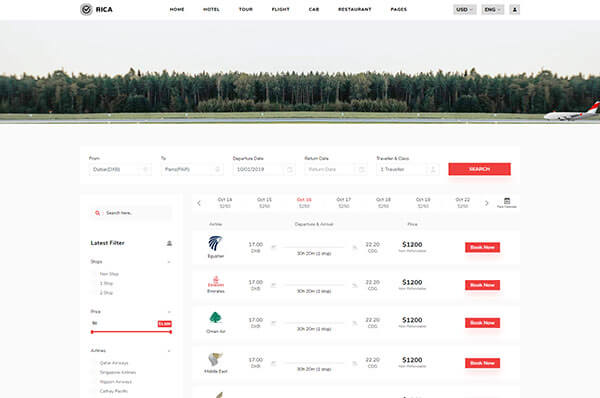The width and height of the screenshot is (600, 398).
Task: Open the USD currency dropdown
Action: [x=465, y=10]
